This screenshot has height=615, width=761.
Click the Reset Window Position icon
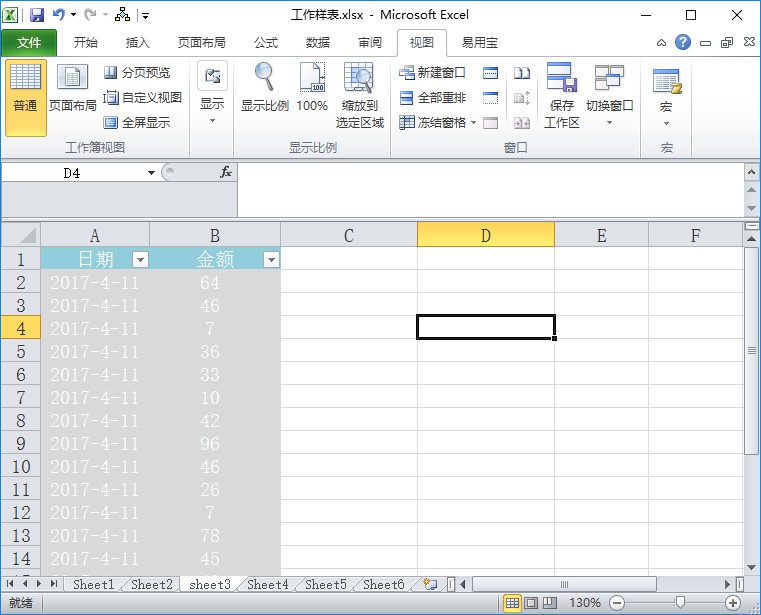tap(522, 123)
